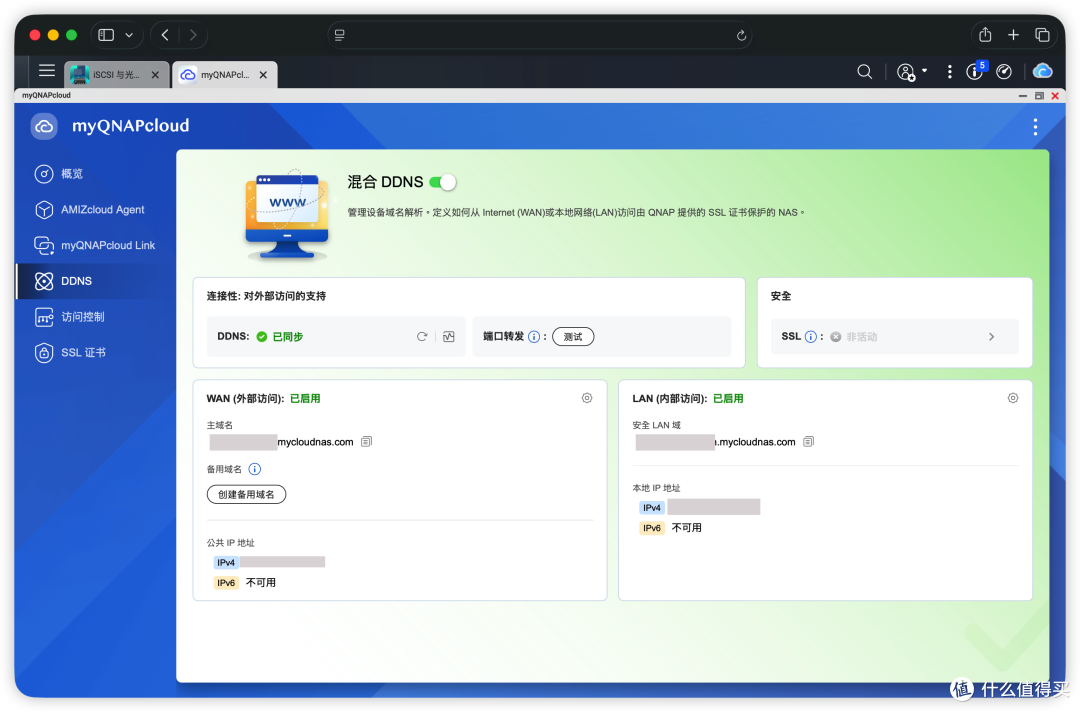Open the dashboard gauge icon
This screenshot has height=712, width=1080.
pos(1004,72)
